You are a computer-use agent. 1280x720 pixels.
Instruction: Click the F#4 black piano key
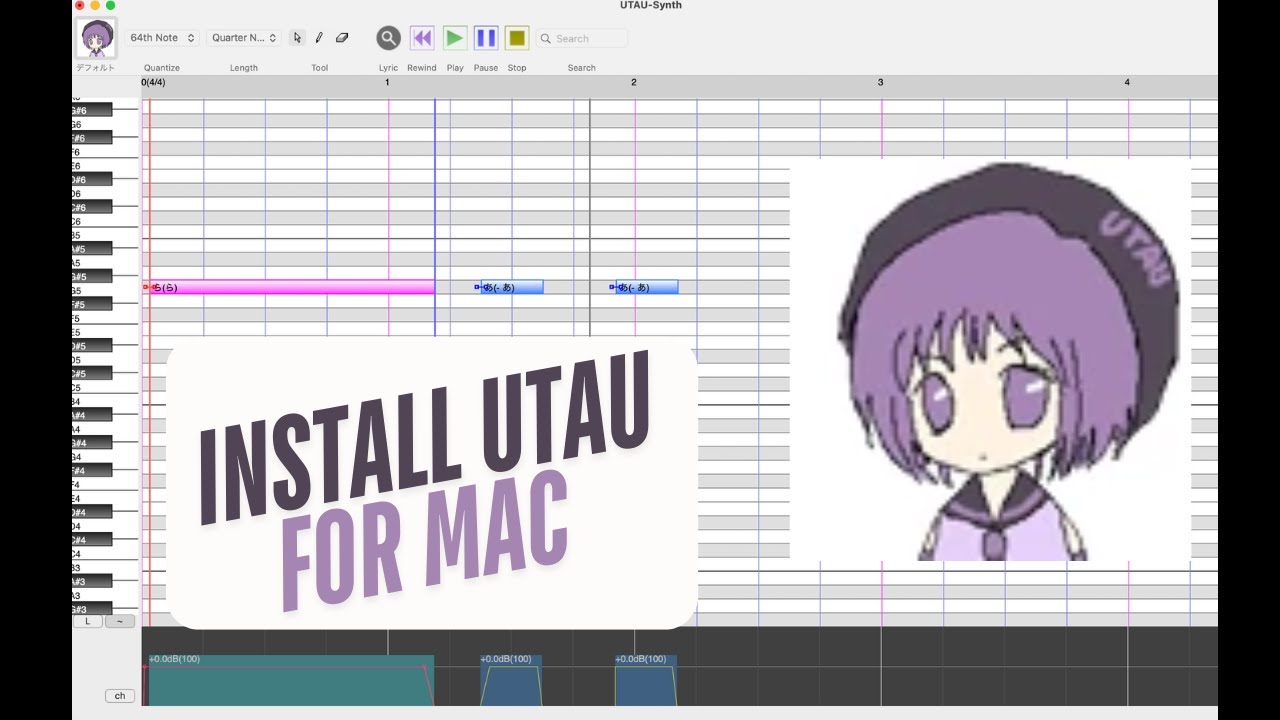(x=92, y=471)
